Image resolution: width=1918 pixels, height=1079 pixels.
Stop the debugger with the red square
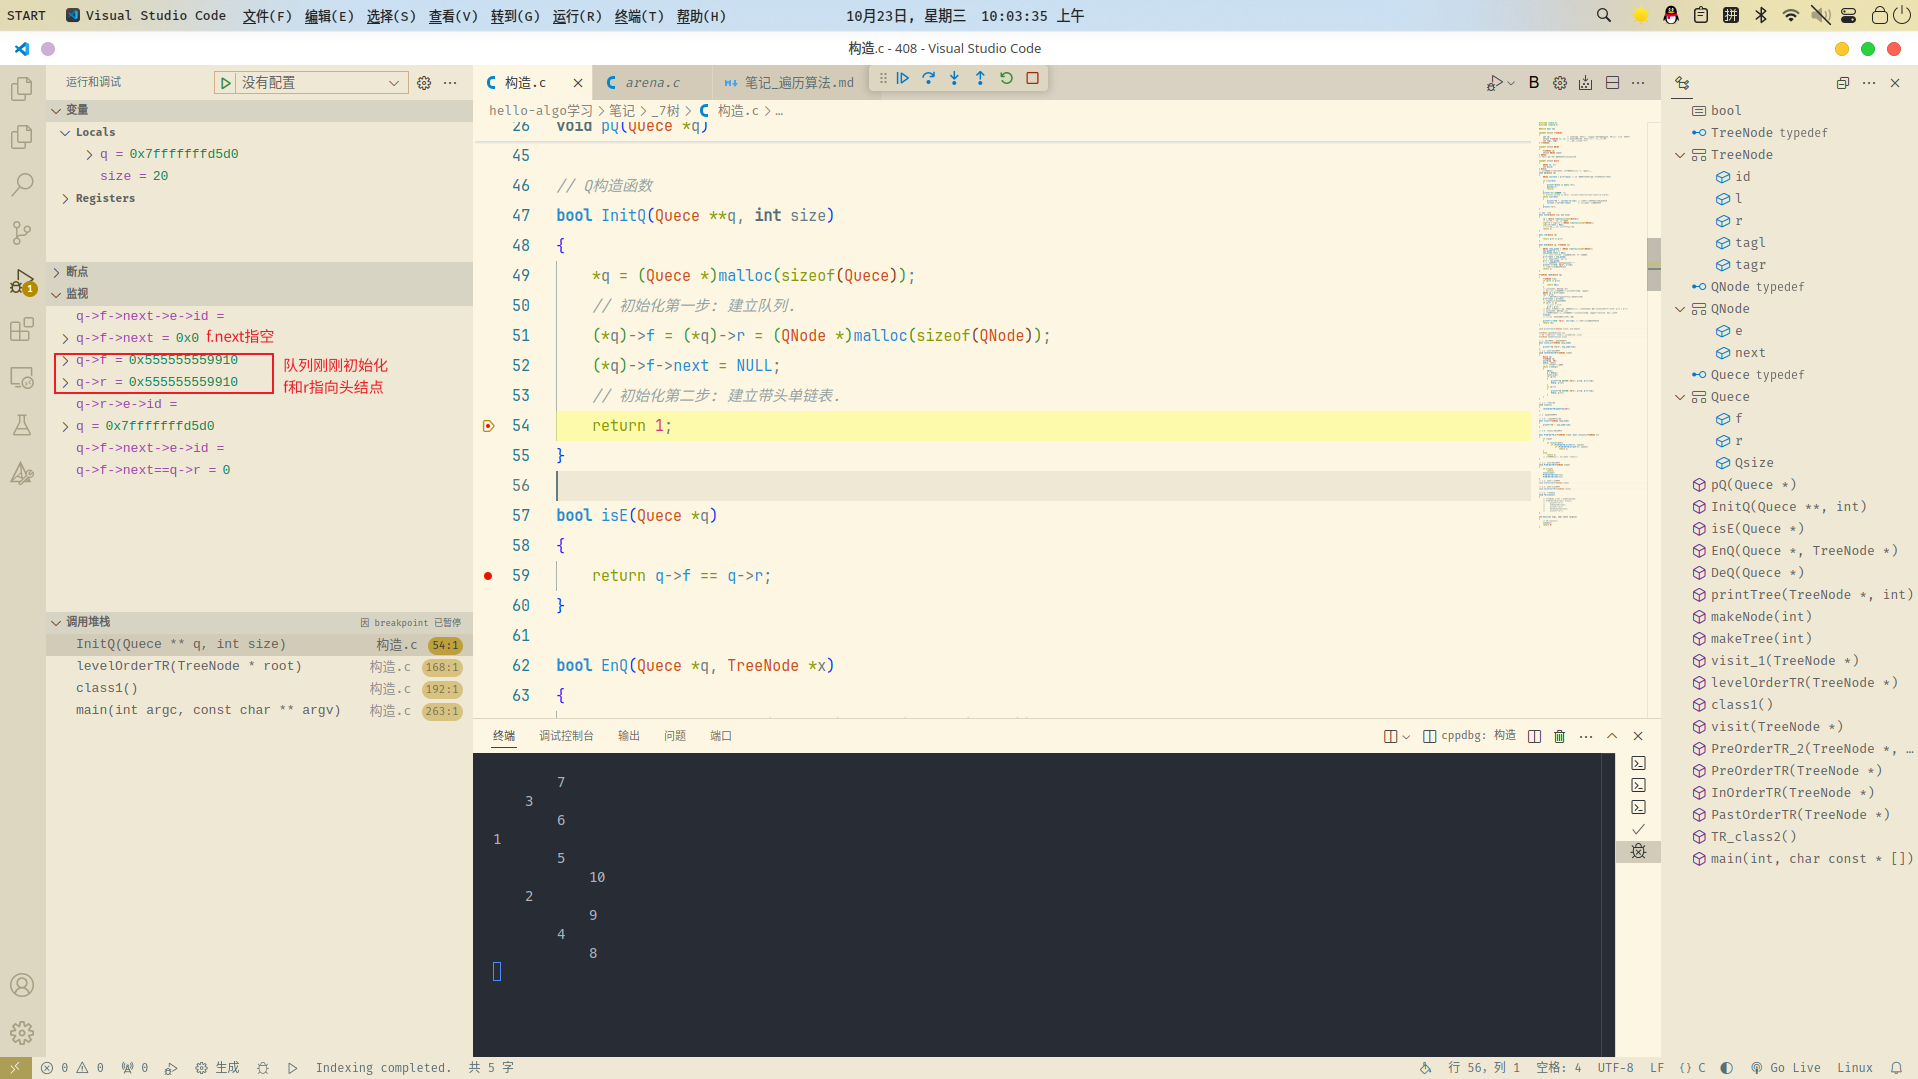click(1032, 78)
